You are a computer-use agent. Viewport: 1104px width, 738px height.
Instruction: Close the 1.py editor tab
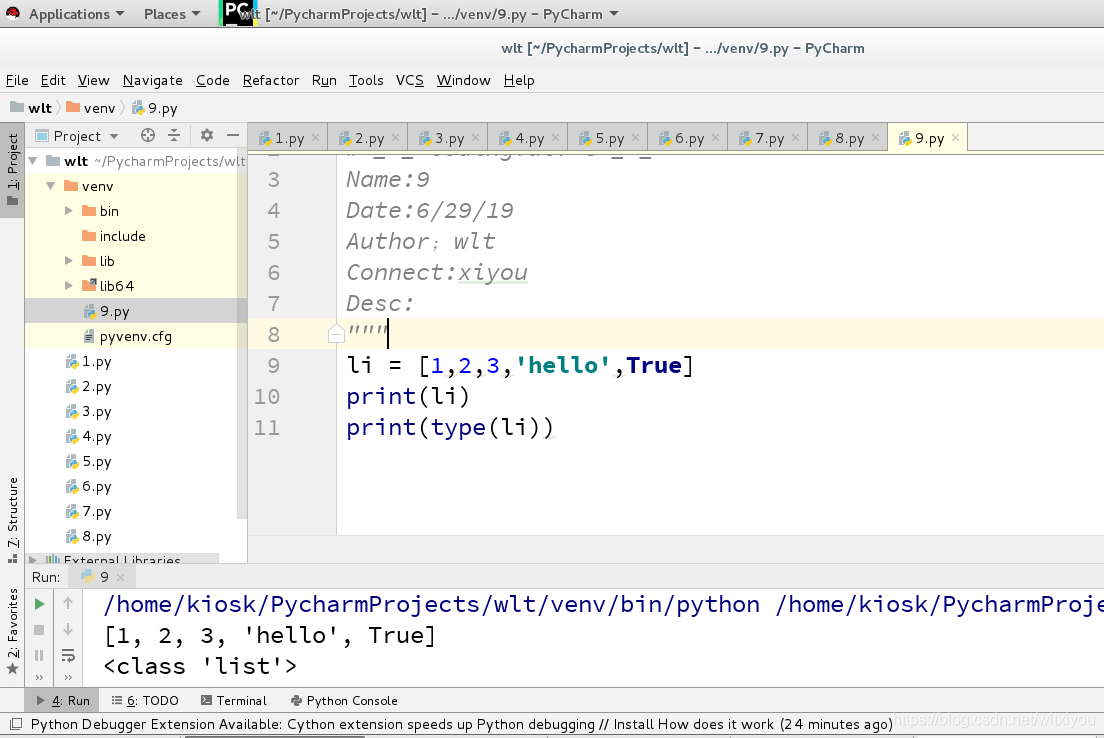(315, 137)
